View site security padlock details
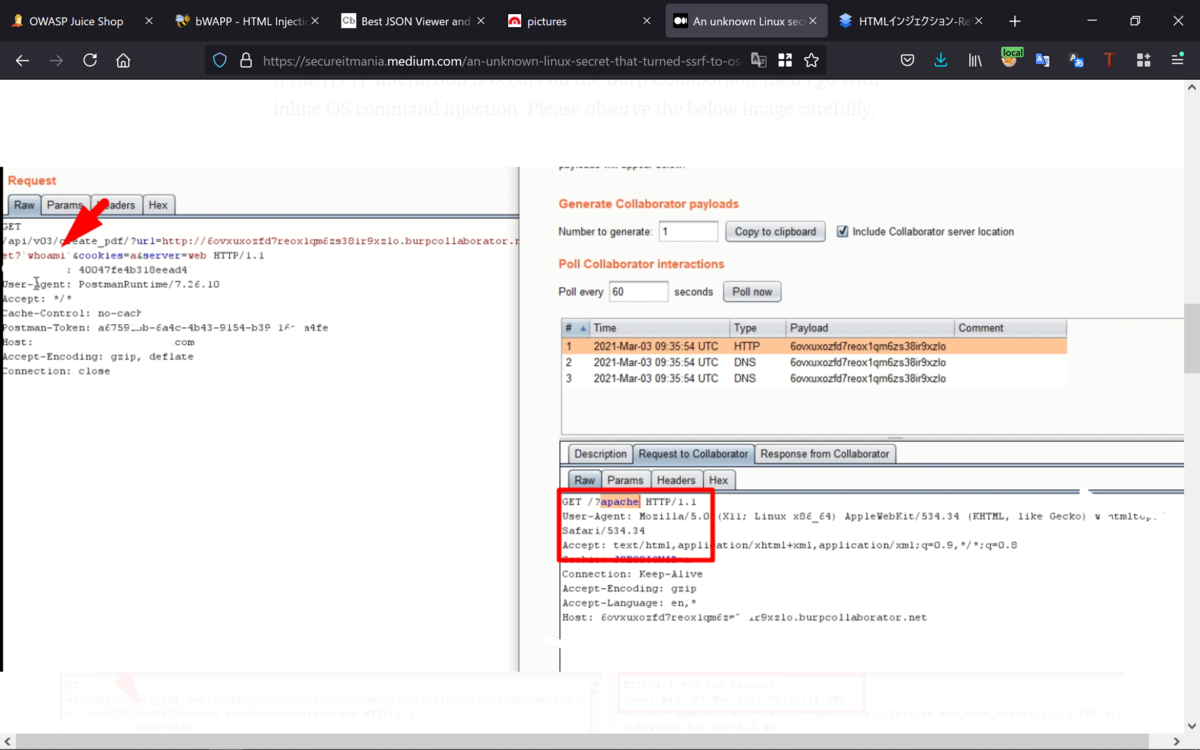The image size is (1200, 750). tap(246, 60)
